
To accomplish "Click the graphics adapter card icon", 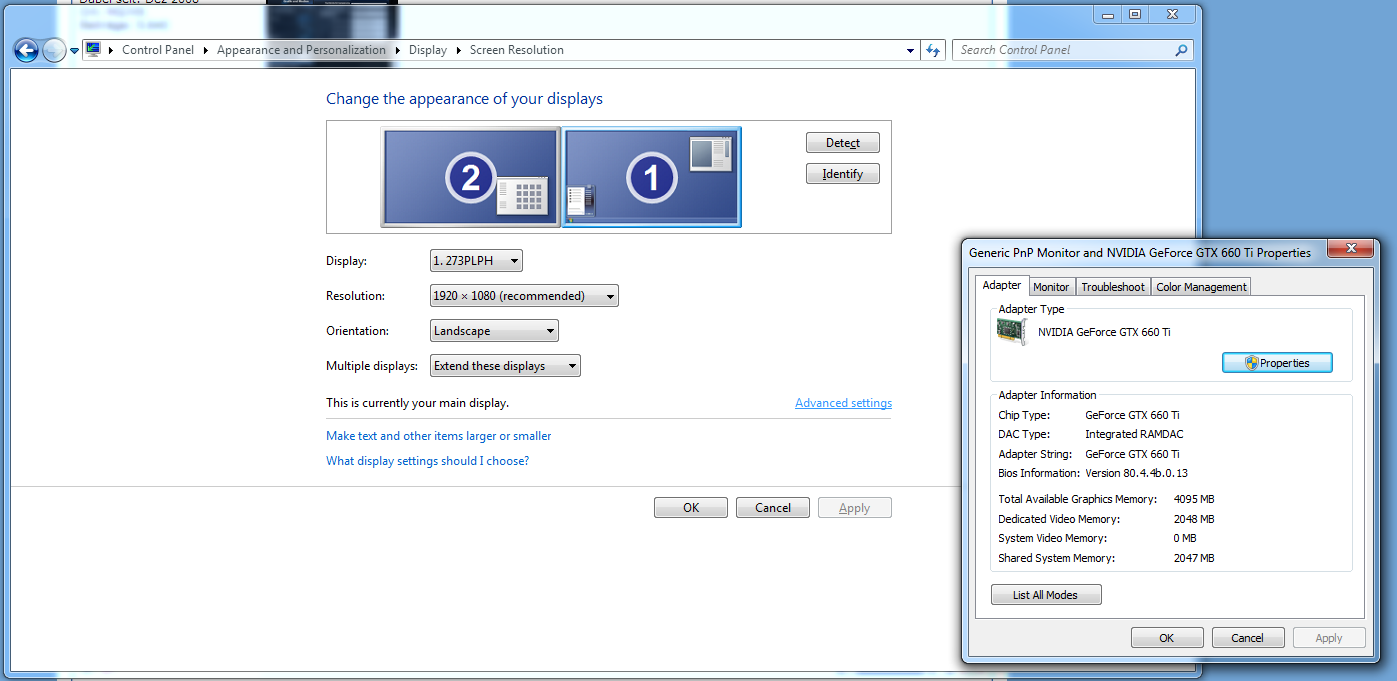I will 1012,332.
